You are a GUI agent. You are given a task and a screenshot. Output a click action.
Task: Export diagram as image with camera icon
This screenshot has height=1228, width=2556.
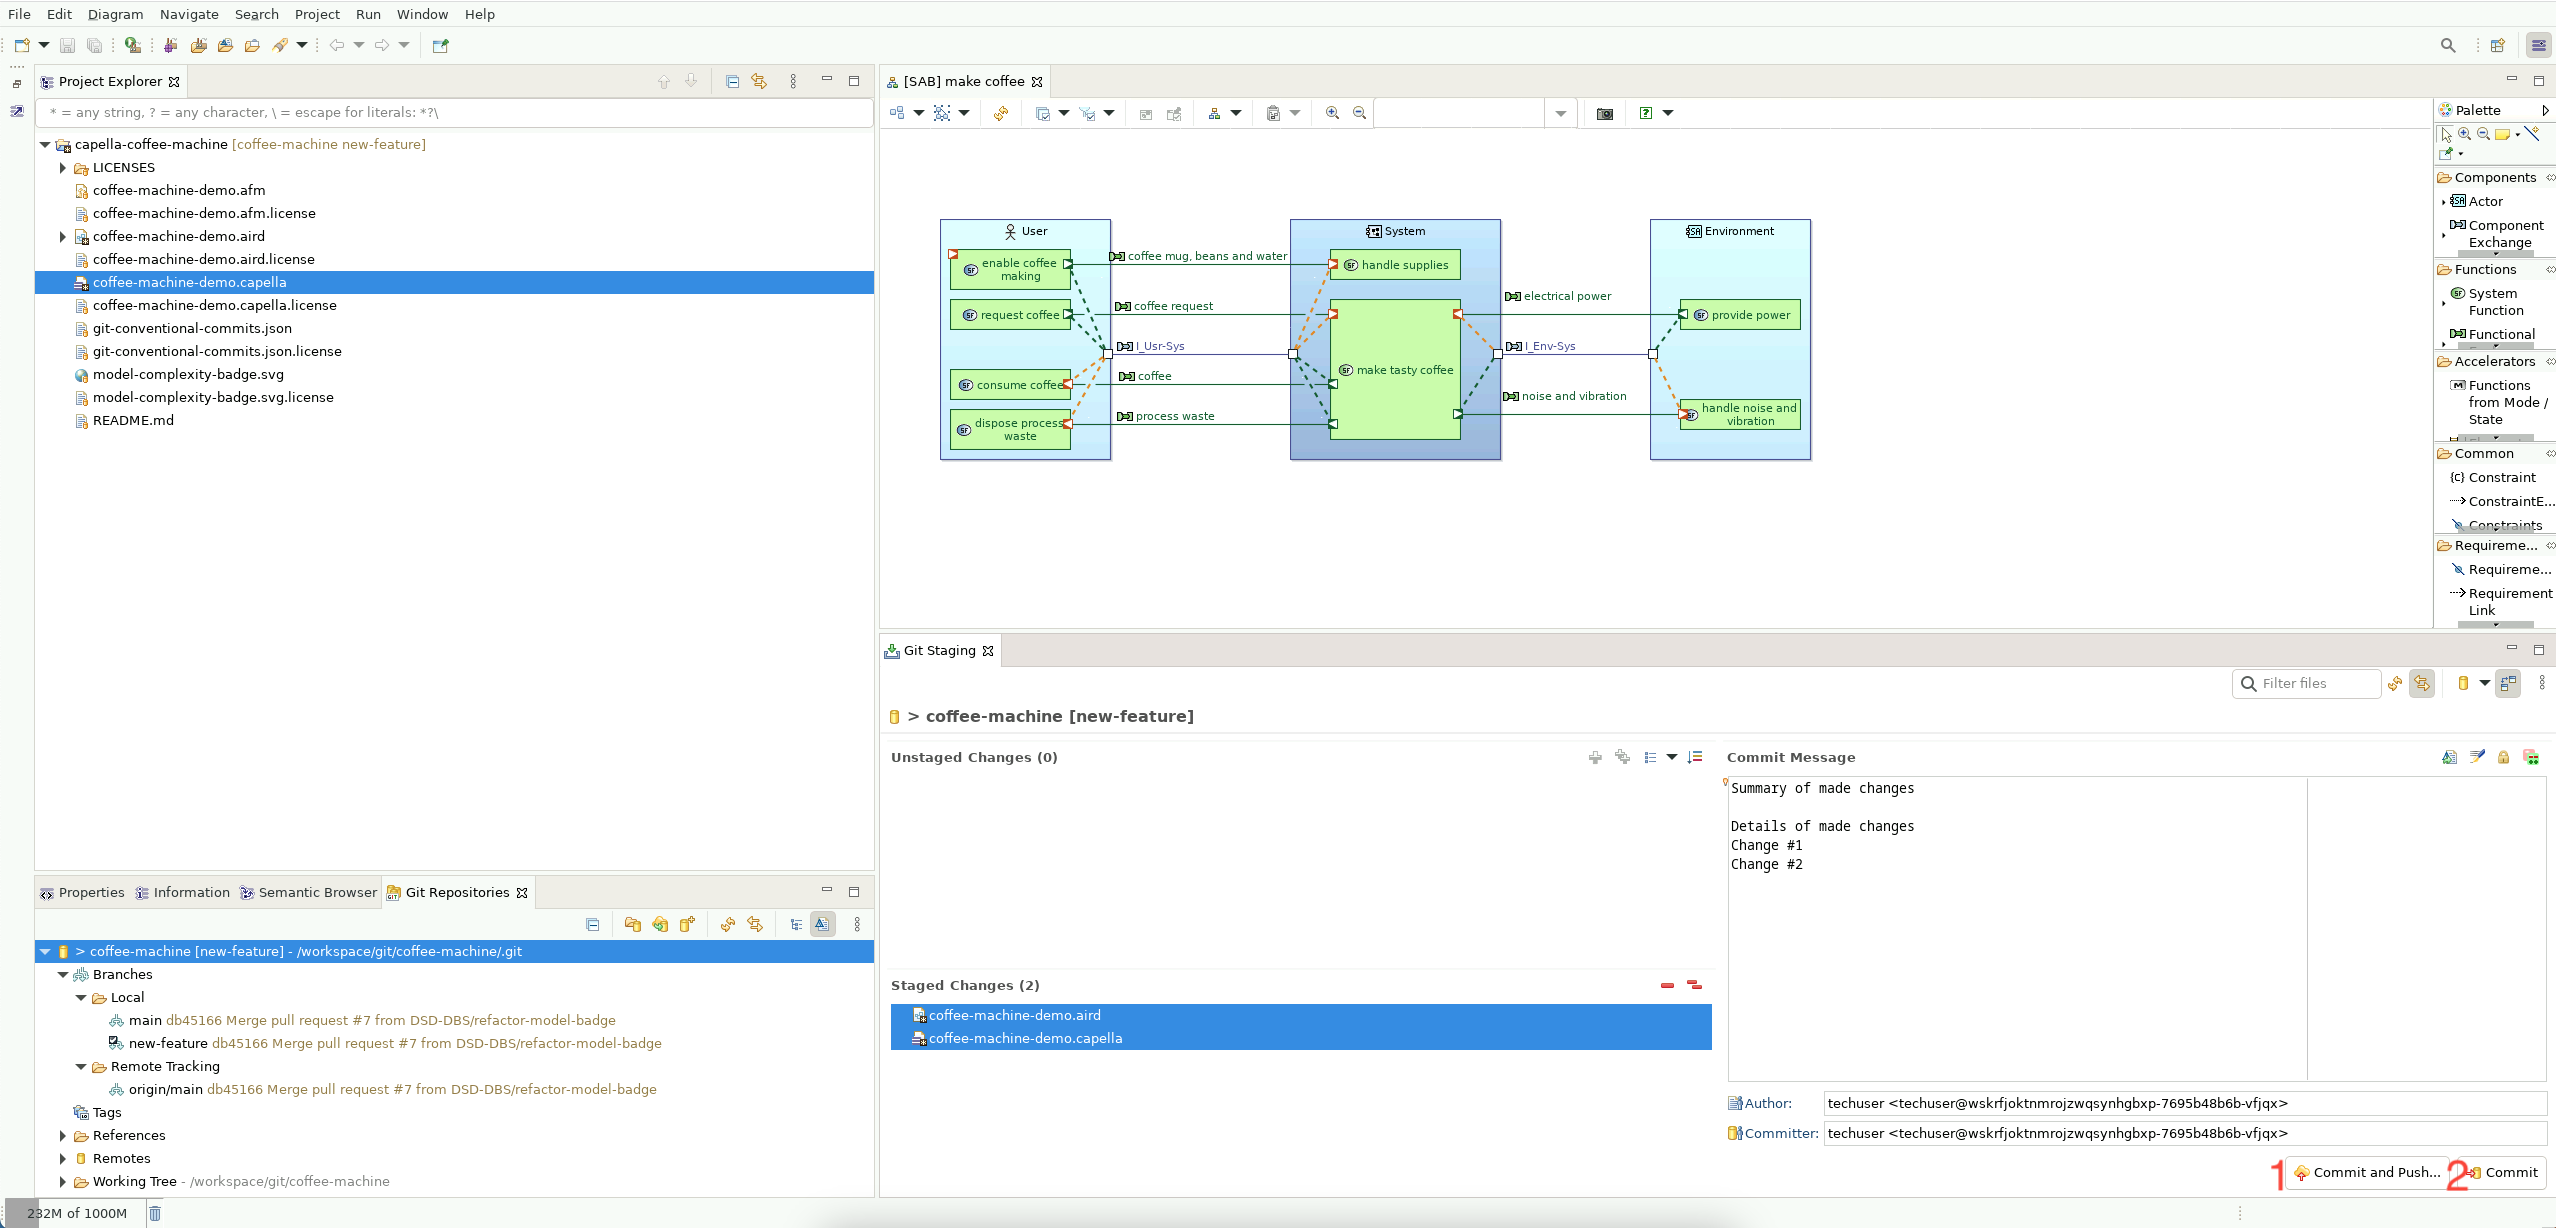[1605, 113]
